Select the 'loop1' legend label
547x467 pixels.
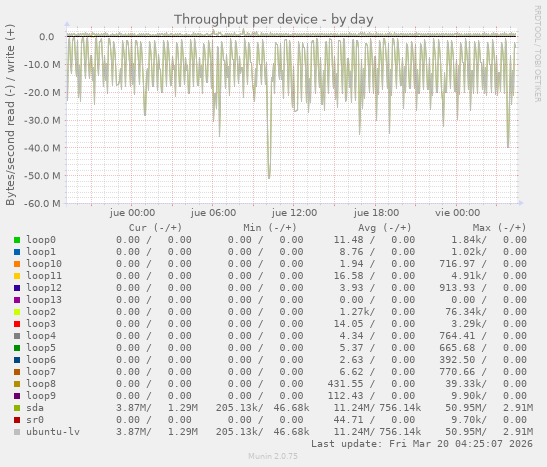pyautogui.click(x=41, y=252)
